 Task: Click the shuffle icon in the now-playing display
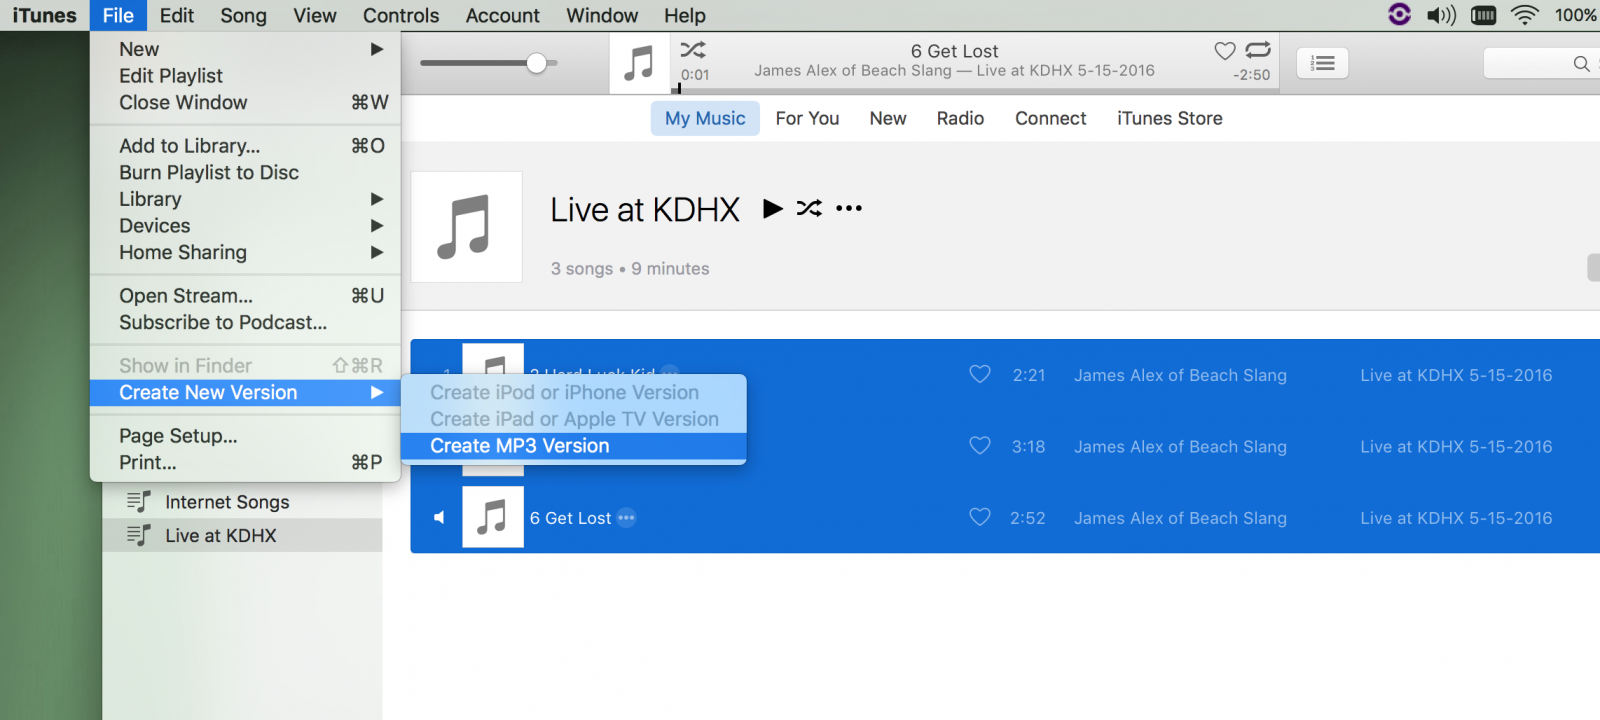pos(693,50)
